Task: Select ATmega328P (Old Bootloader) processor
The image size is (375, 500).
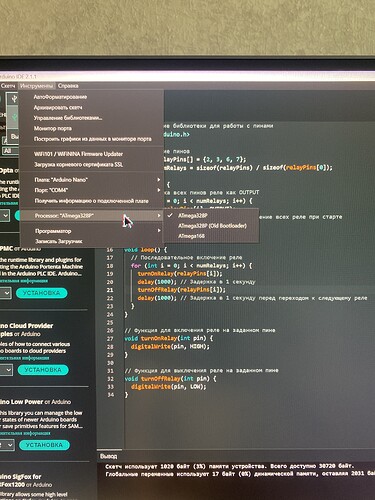Action: click(212, 226)
